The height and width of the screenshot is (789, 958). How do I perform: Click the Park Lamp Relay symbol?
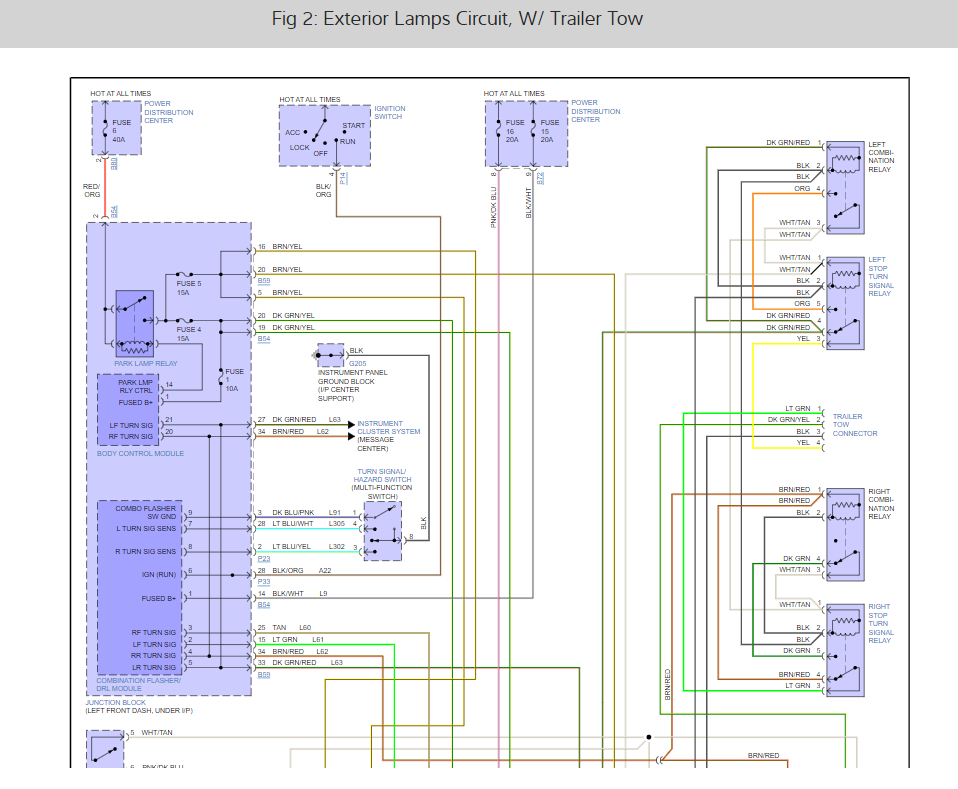tap(133, 323)
